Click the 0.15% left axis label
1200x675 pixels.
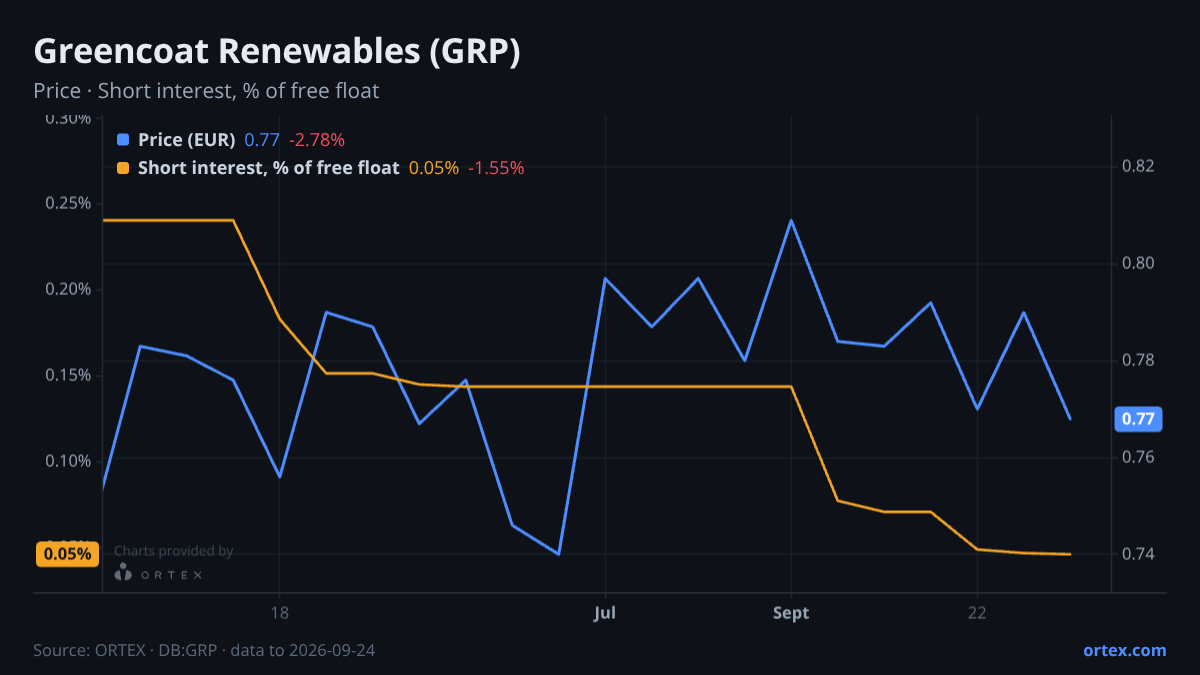pyautogui.click(x=69, y=375)
